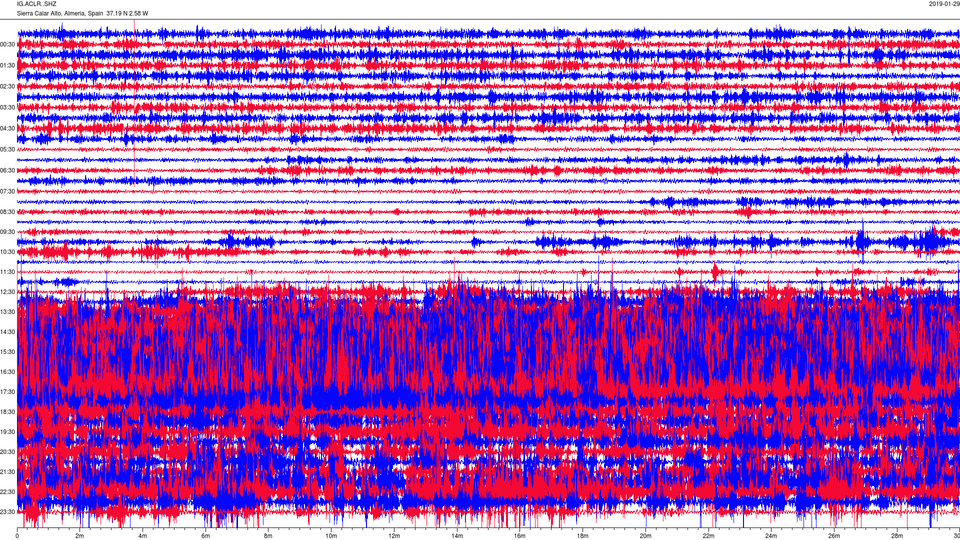Click the 12:30 time label
This screenshot has width=960, height=540.
click(x=7, y=292)
